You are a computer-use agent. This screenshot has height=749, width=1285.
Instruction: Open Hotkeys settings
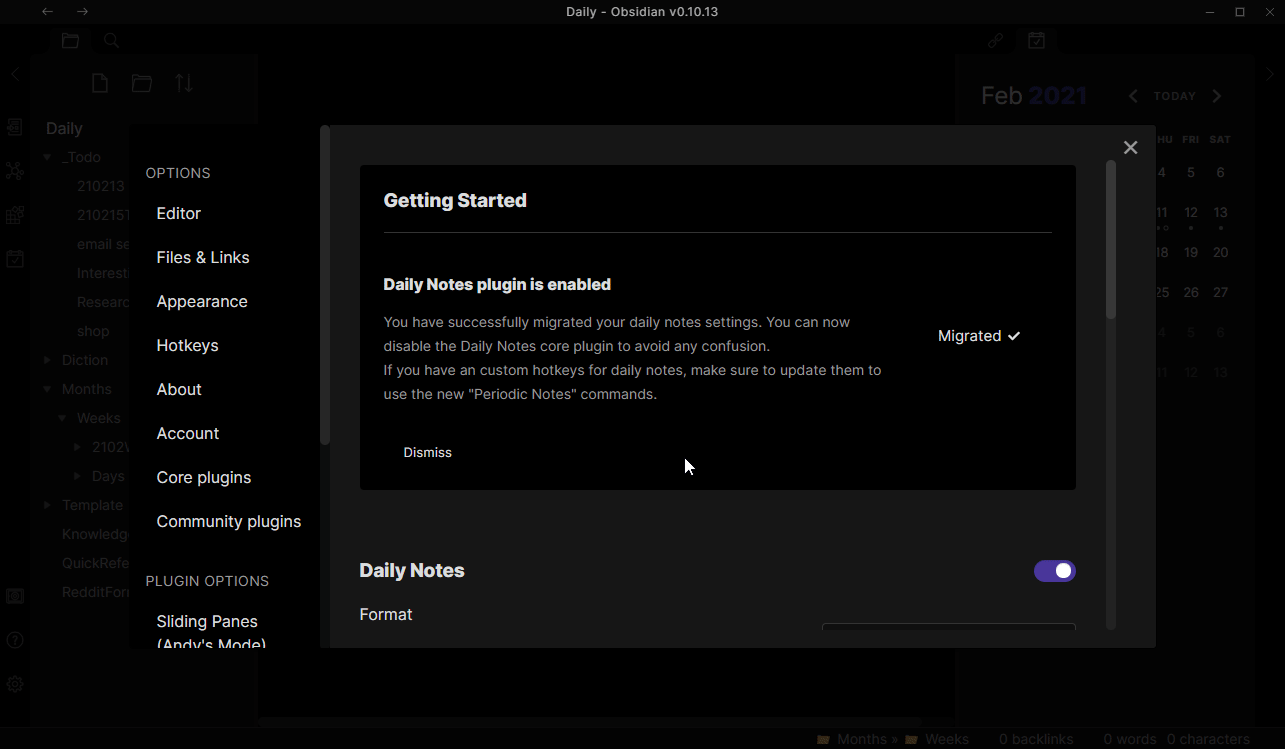pyautogui.click(x=188, y=345)
